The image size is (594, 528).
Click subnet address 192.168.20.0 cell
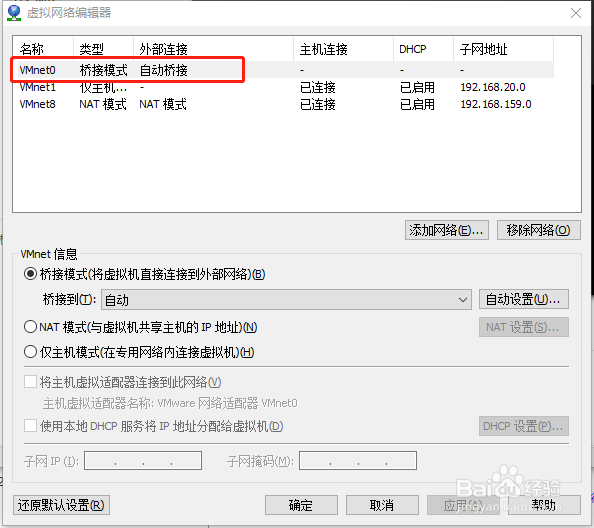click(493, 87)
